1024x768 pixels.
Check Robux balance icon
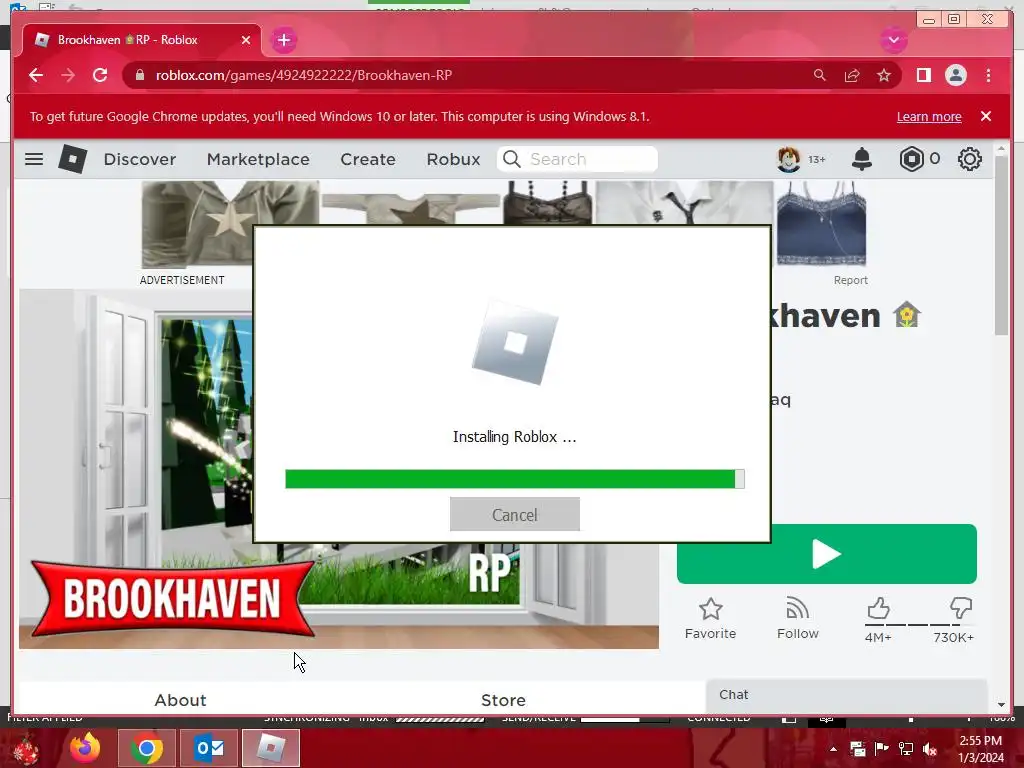[x=912, y=159]
